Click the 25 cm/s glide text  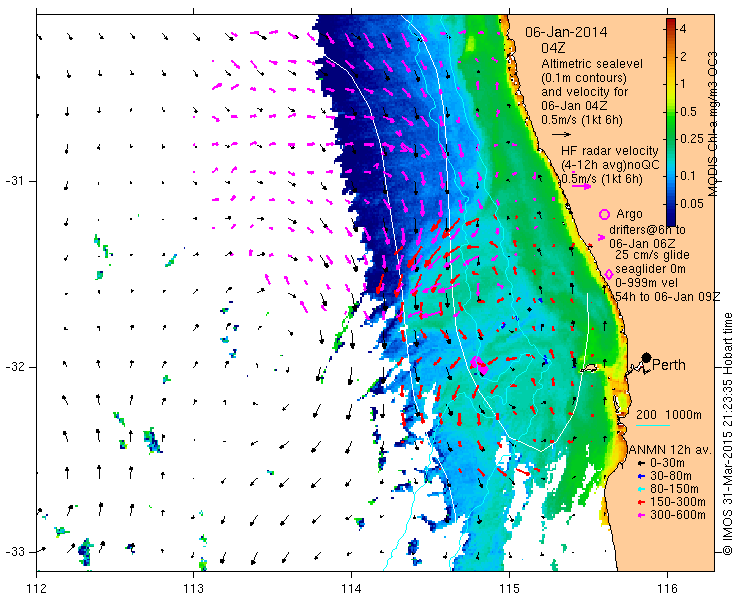tap(652, 255)
